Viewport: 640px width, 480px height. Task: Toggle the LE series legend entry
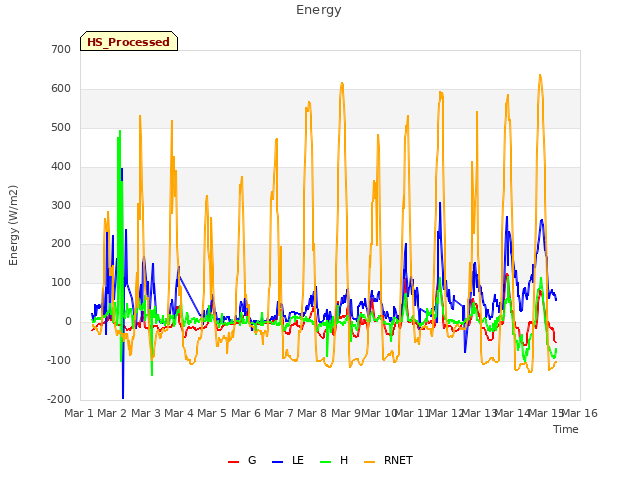(288, 460)
